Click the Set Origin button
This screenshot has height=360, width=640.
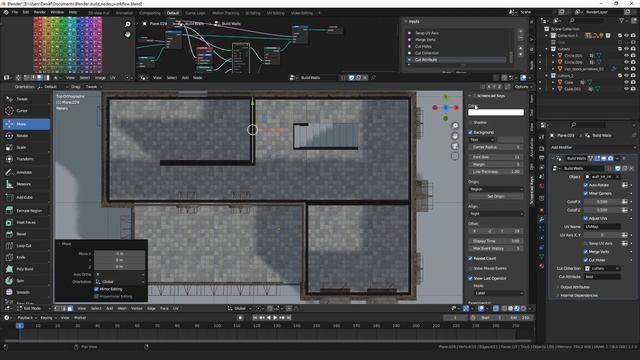point(496,196)
